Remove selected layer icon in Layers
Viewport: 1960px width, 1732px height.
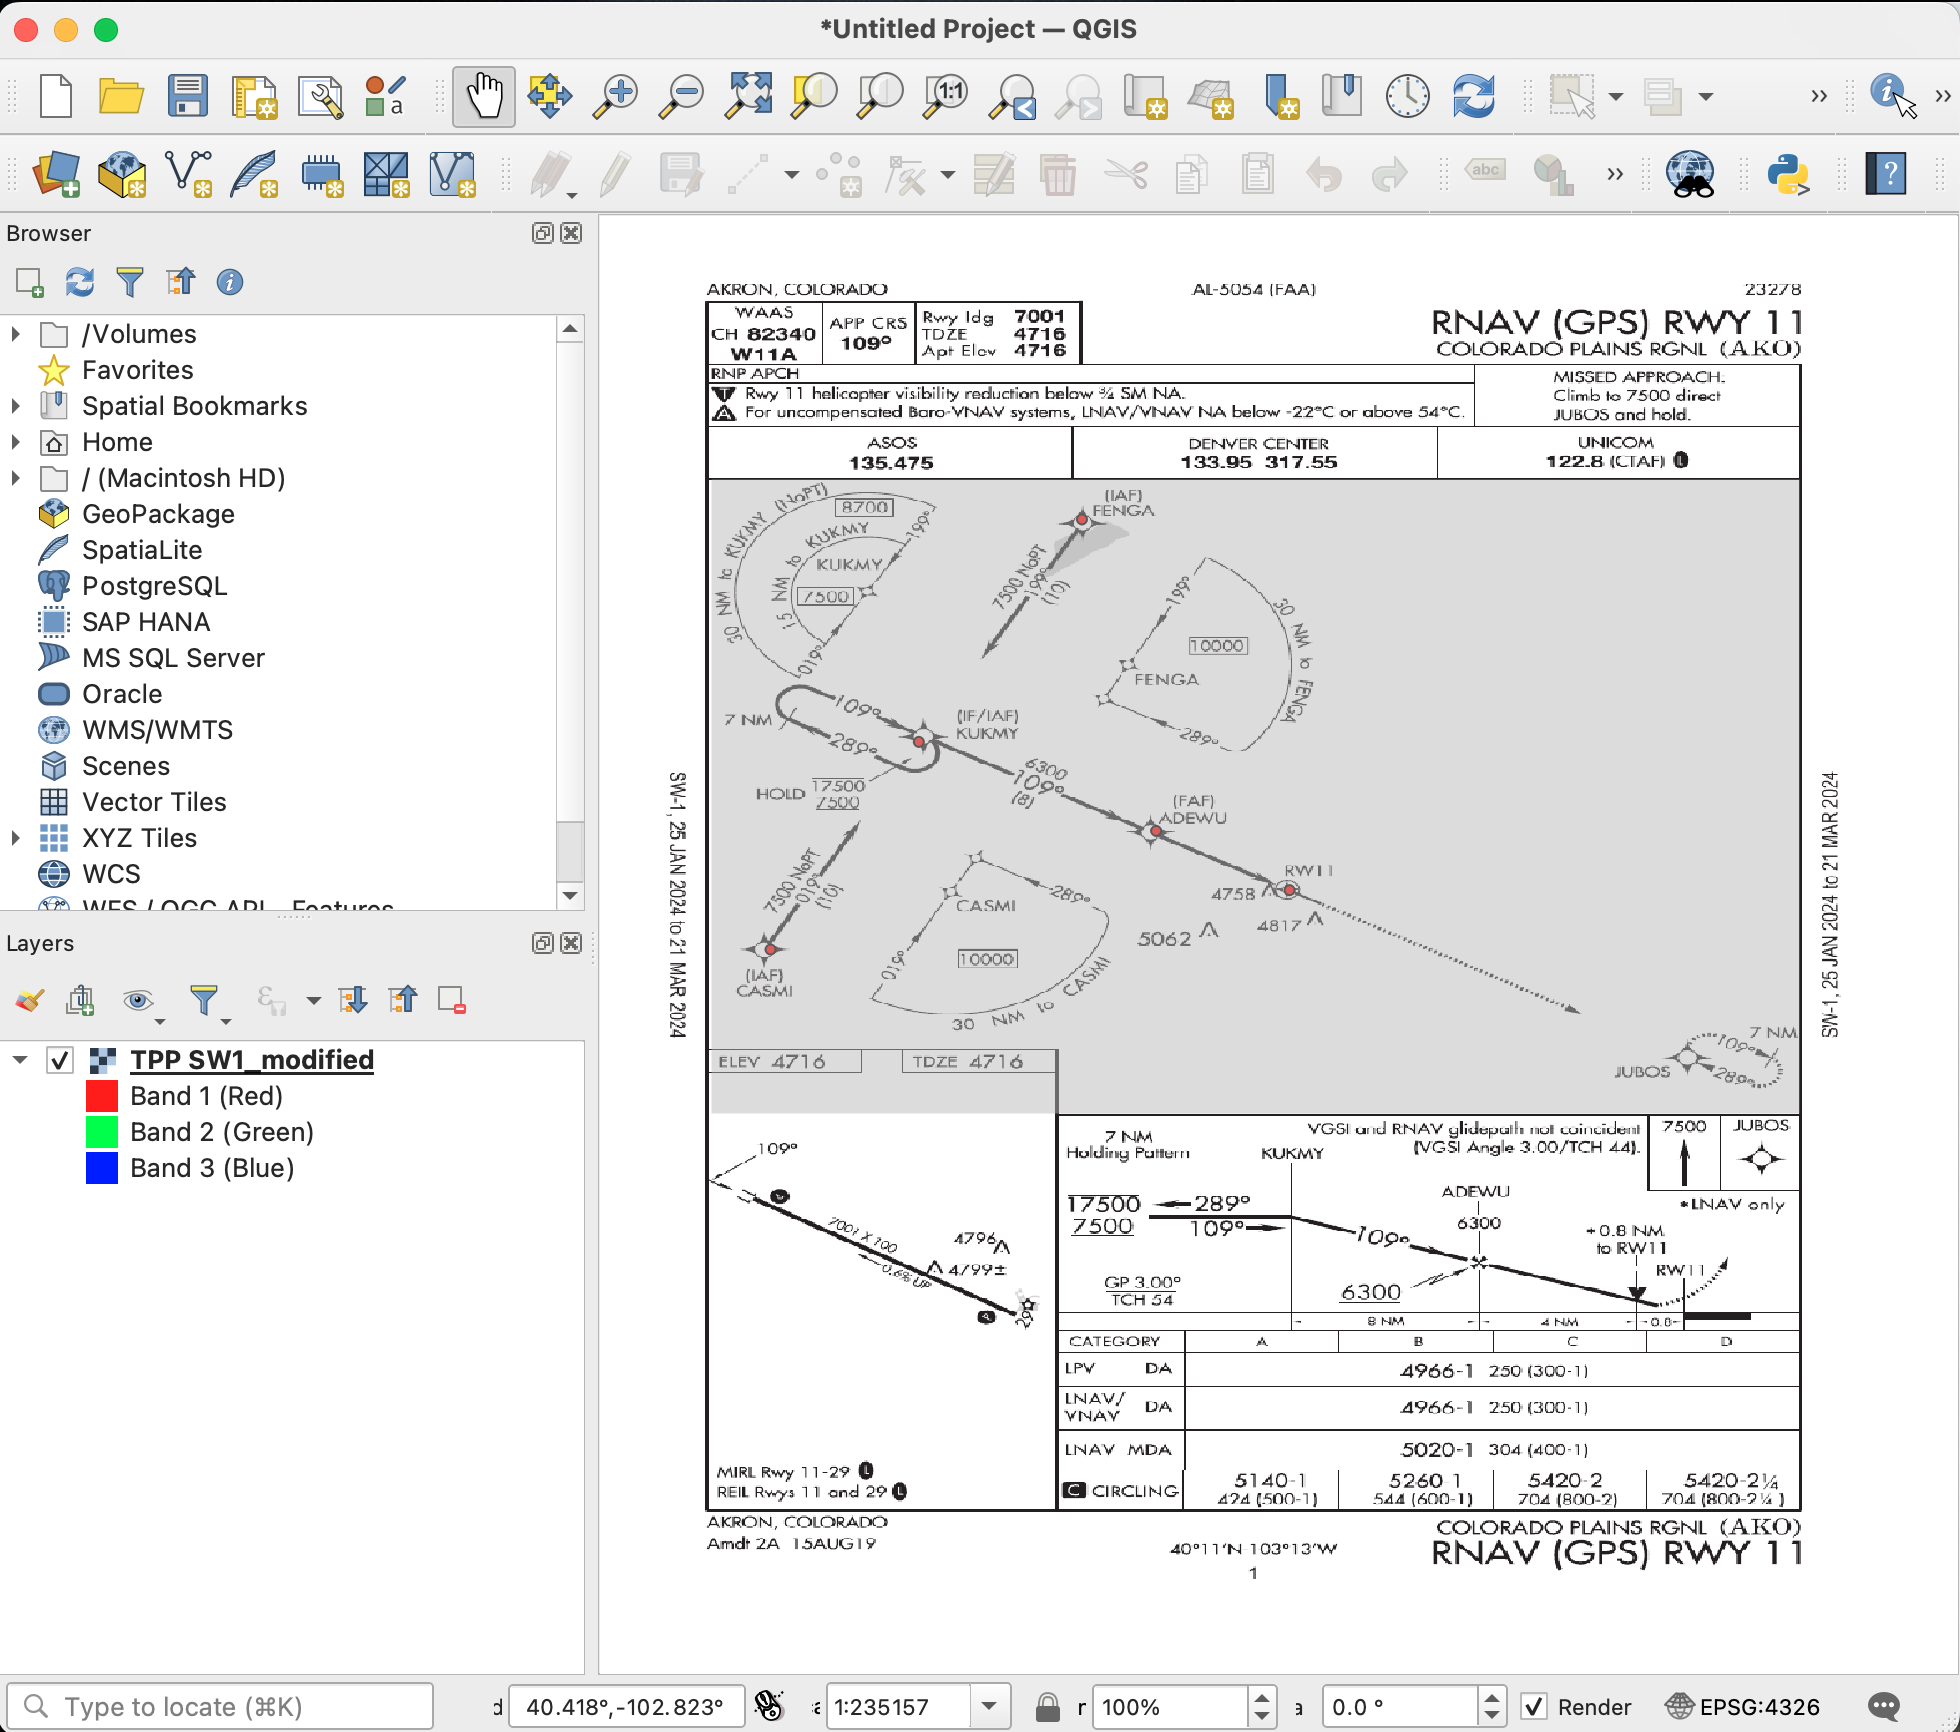coord(451,999)
